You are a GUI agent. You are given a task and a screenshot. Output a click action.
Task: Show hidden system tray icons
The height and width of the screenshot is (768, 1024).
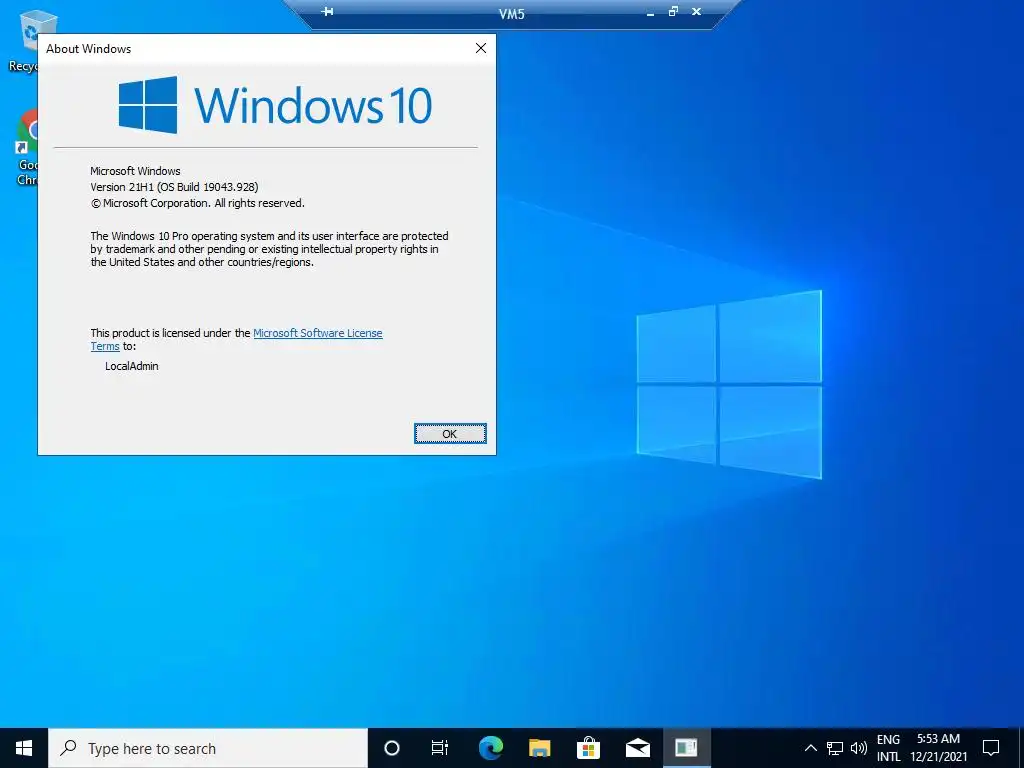[810, 748]
